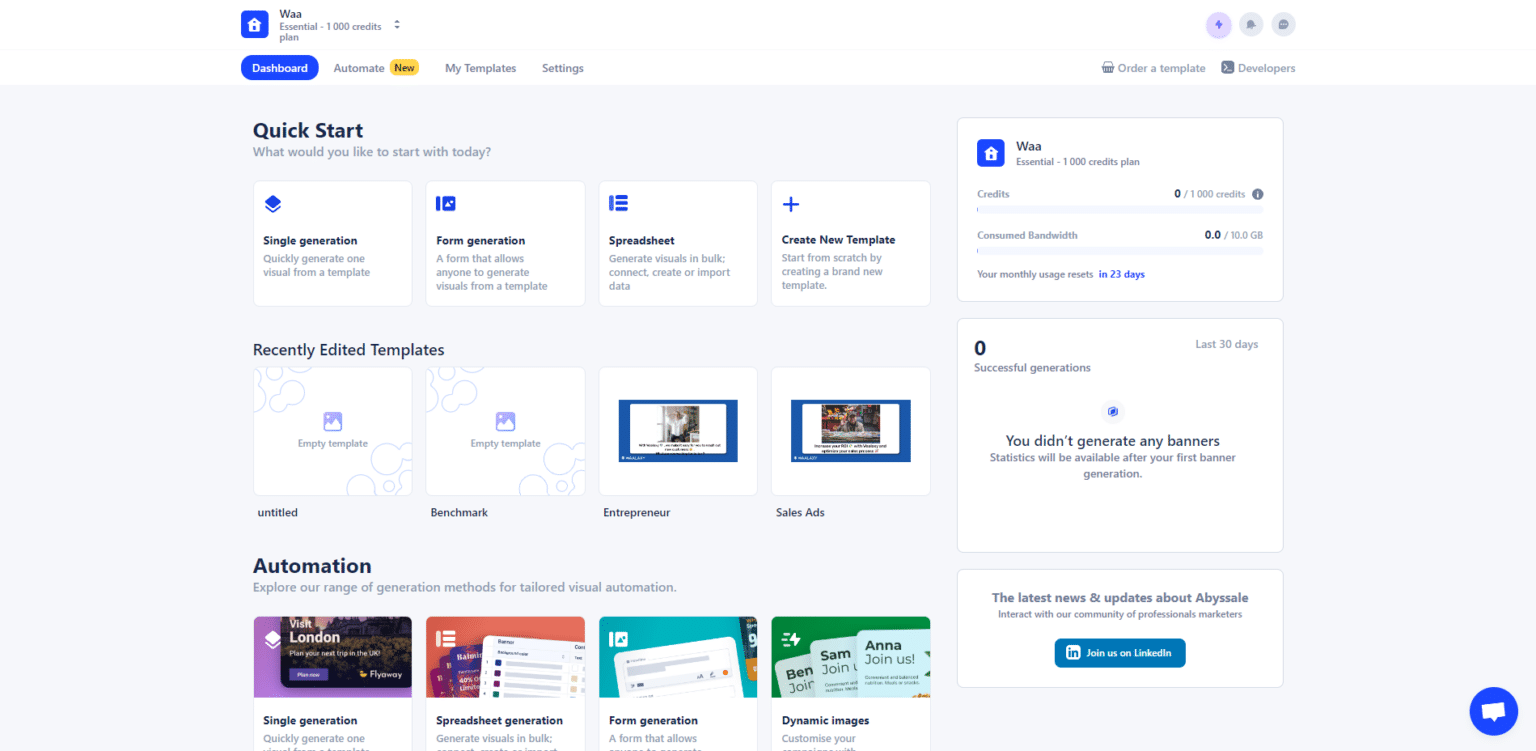
Task: Expand the Waa workspace switcher arrows
Action: click(x=397, y=25)
